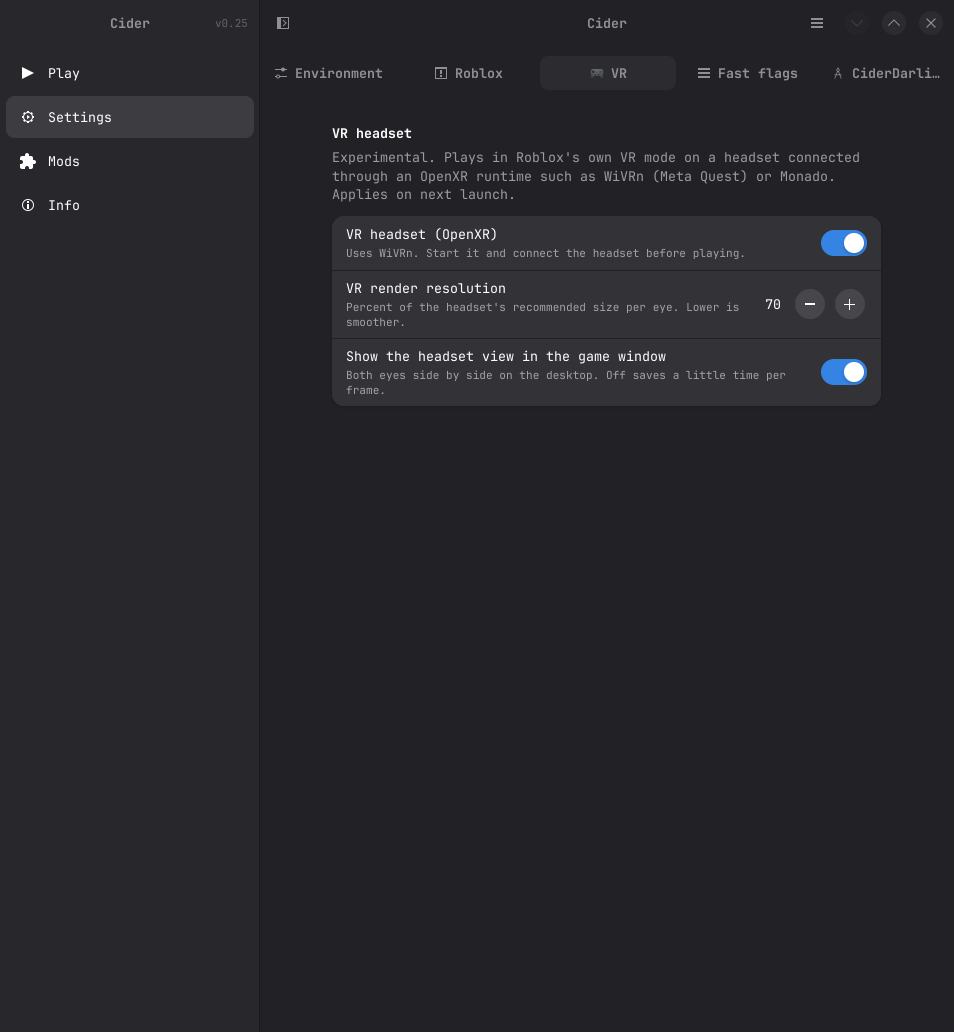Select Settings in the sidebar

coord(130,117)
